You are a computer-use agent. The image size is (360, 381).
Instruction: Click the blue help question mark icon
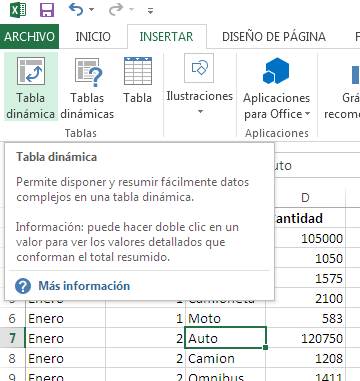pos(23,286)
